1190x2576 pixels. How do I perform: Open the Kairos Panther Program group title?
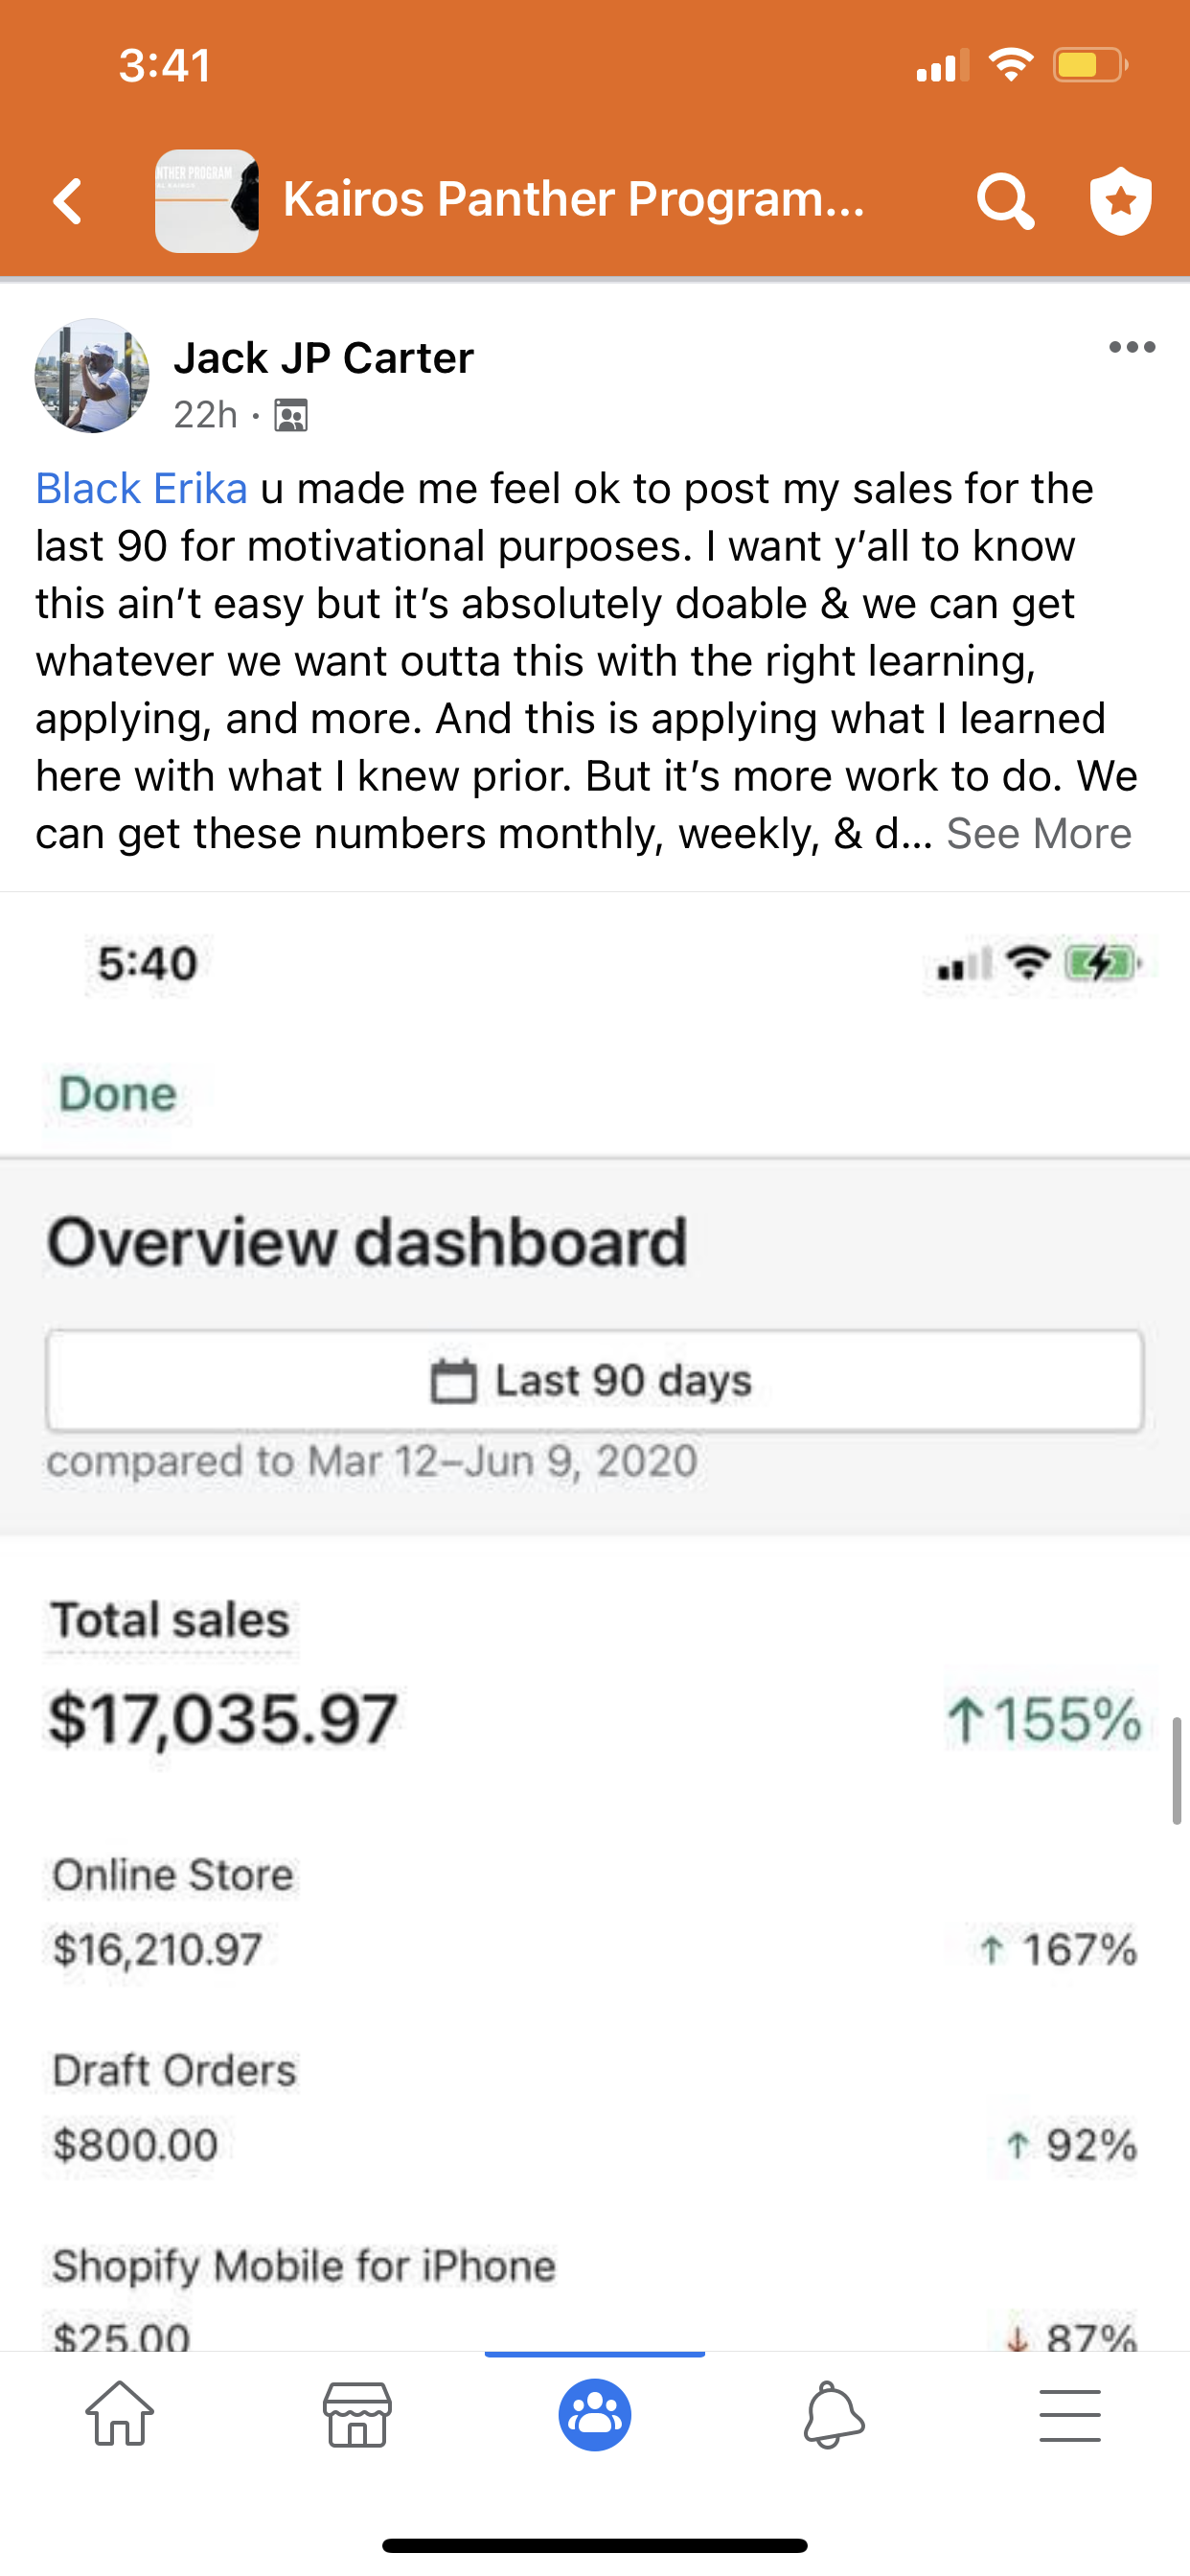pos(573,199)
